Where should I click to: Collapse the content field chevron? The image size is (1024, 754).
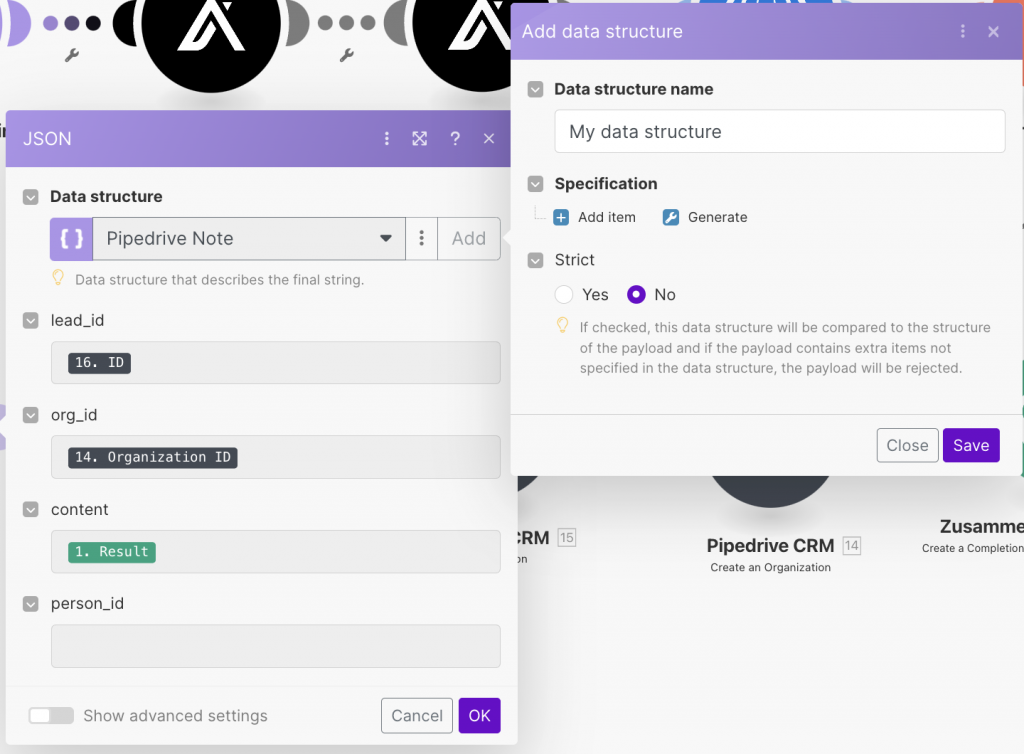[31, 510]
